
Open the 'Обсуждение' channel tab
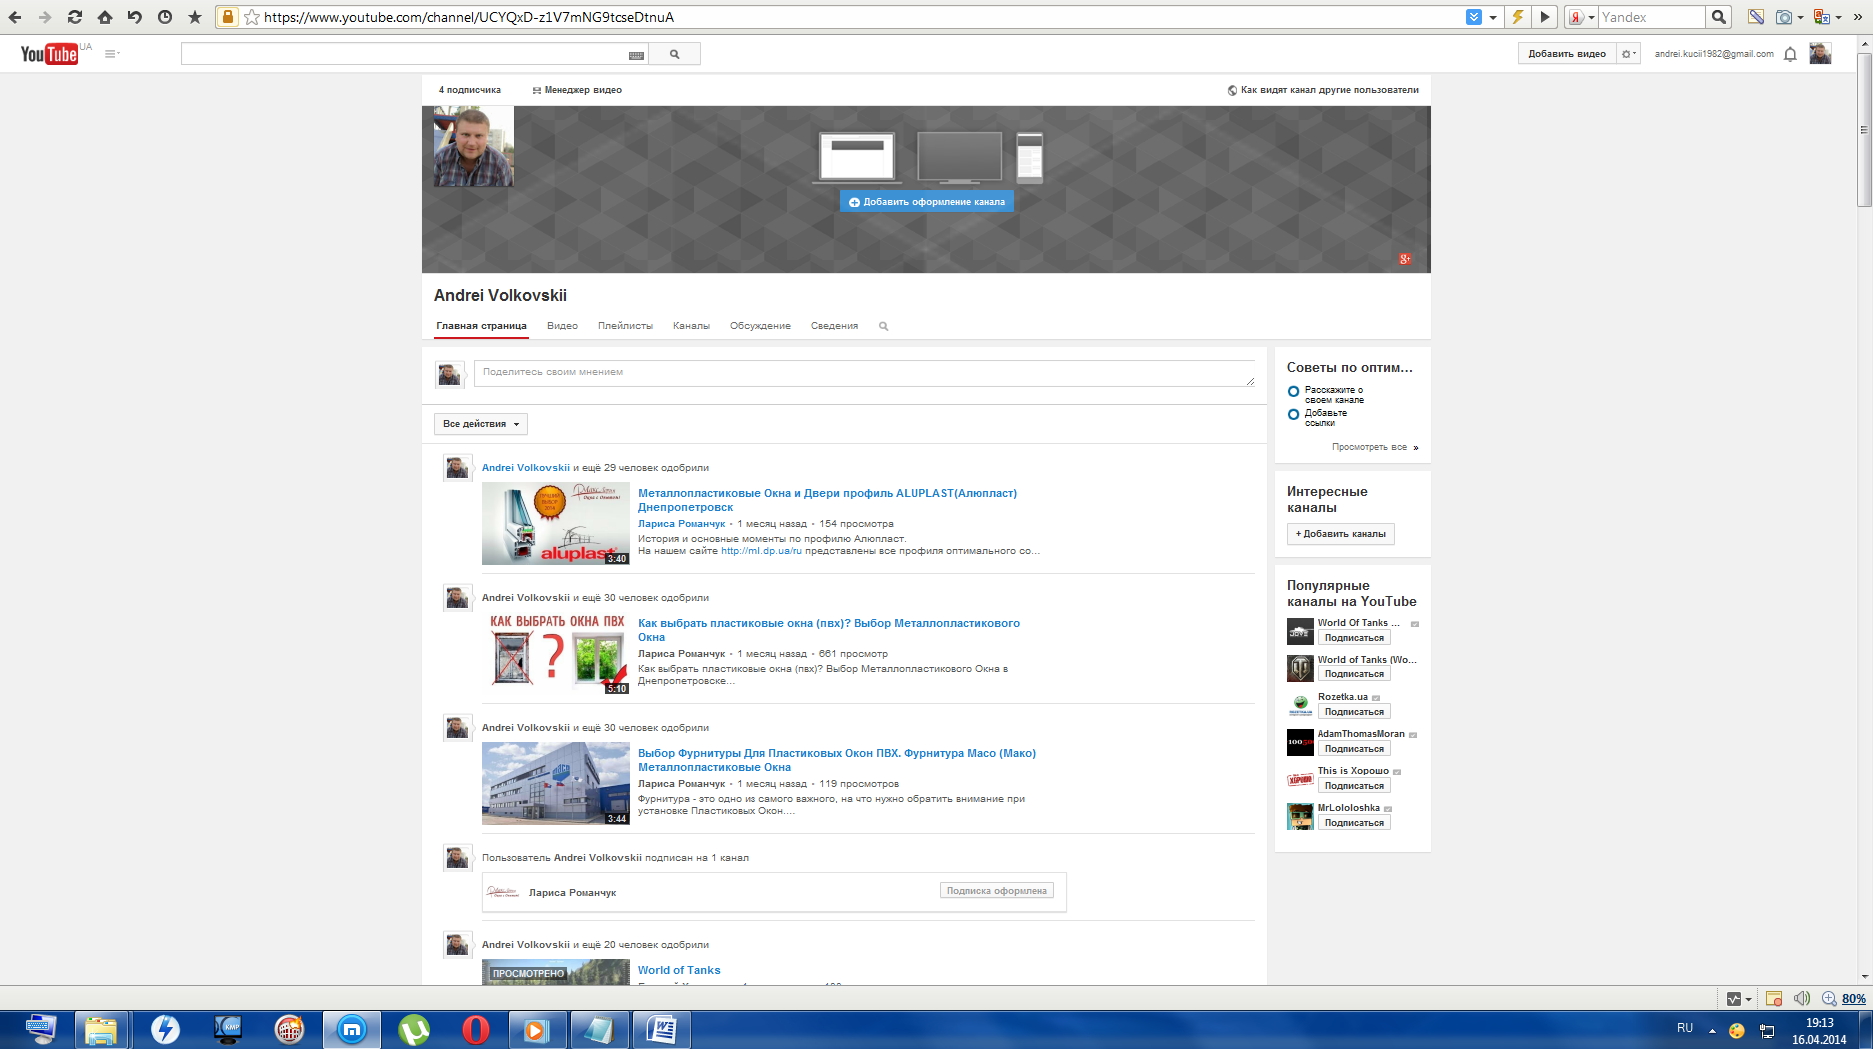(x=760, y=326)
